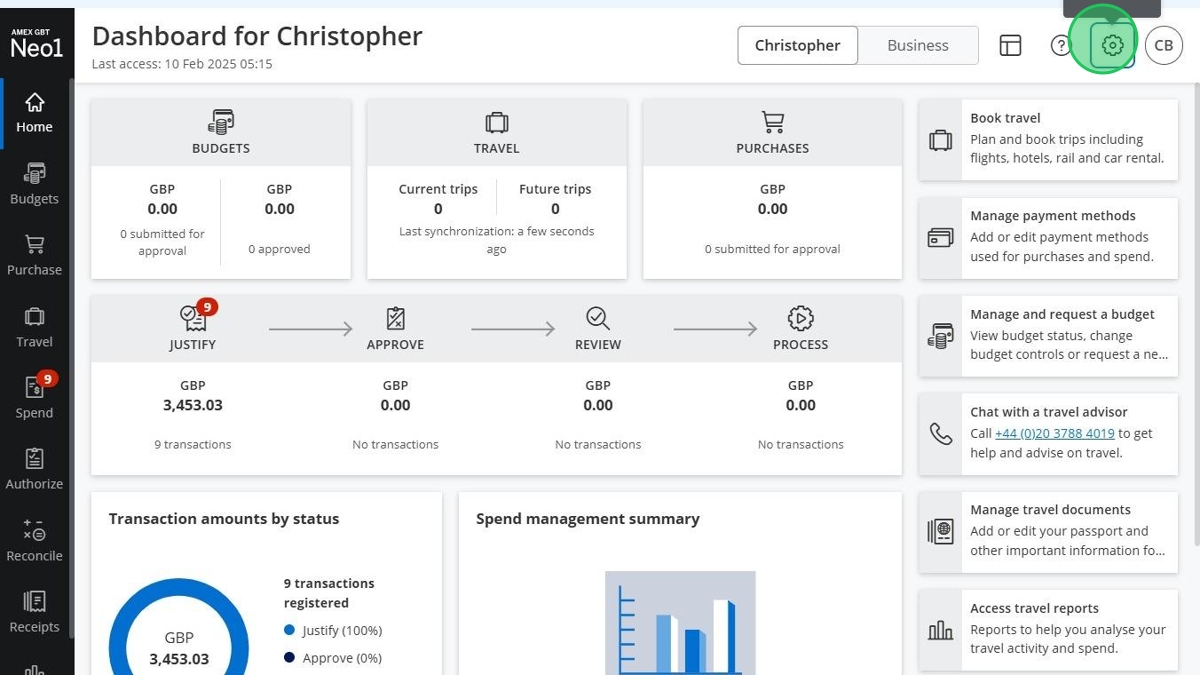Call the +44 (0)20 3788 4019 number link
The height and width of the screenshot is (675, 1200).
1055,433
